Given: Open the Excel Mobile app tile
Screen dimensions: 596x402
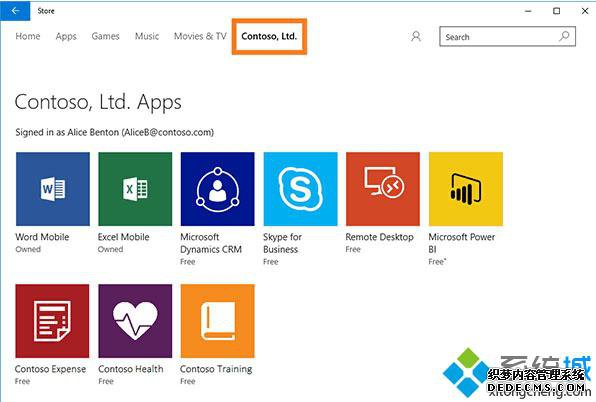Looking at the screenshot, I should tap(135, 189).
